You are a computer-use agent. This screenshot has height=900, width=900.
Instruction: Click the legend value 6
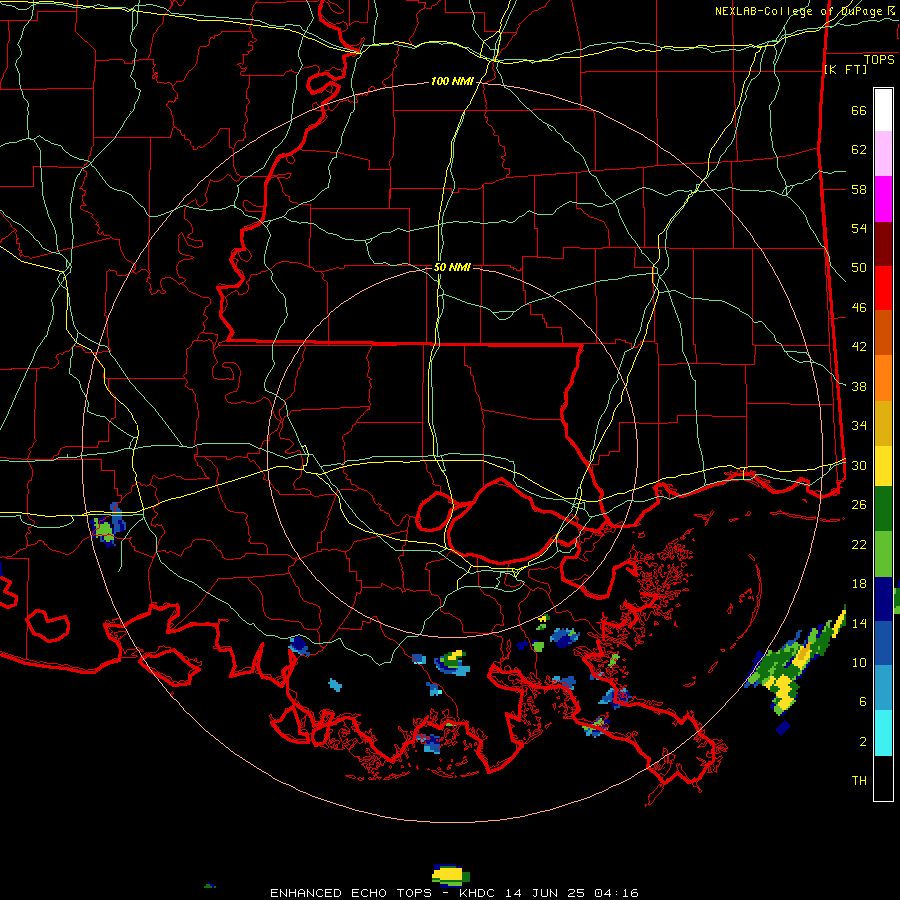pos(862,702)
